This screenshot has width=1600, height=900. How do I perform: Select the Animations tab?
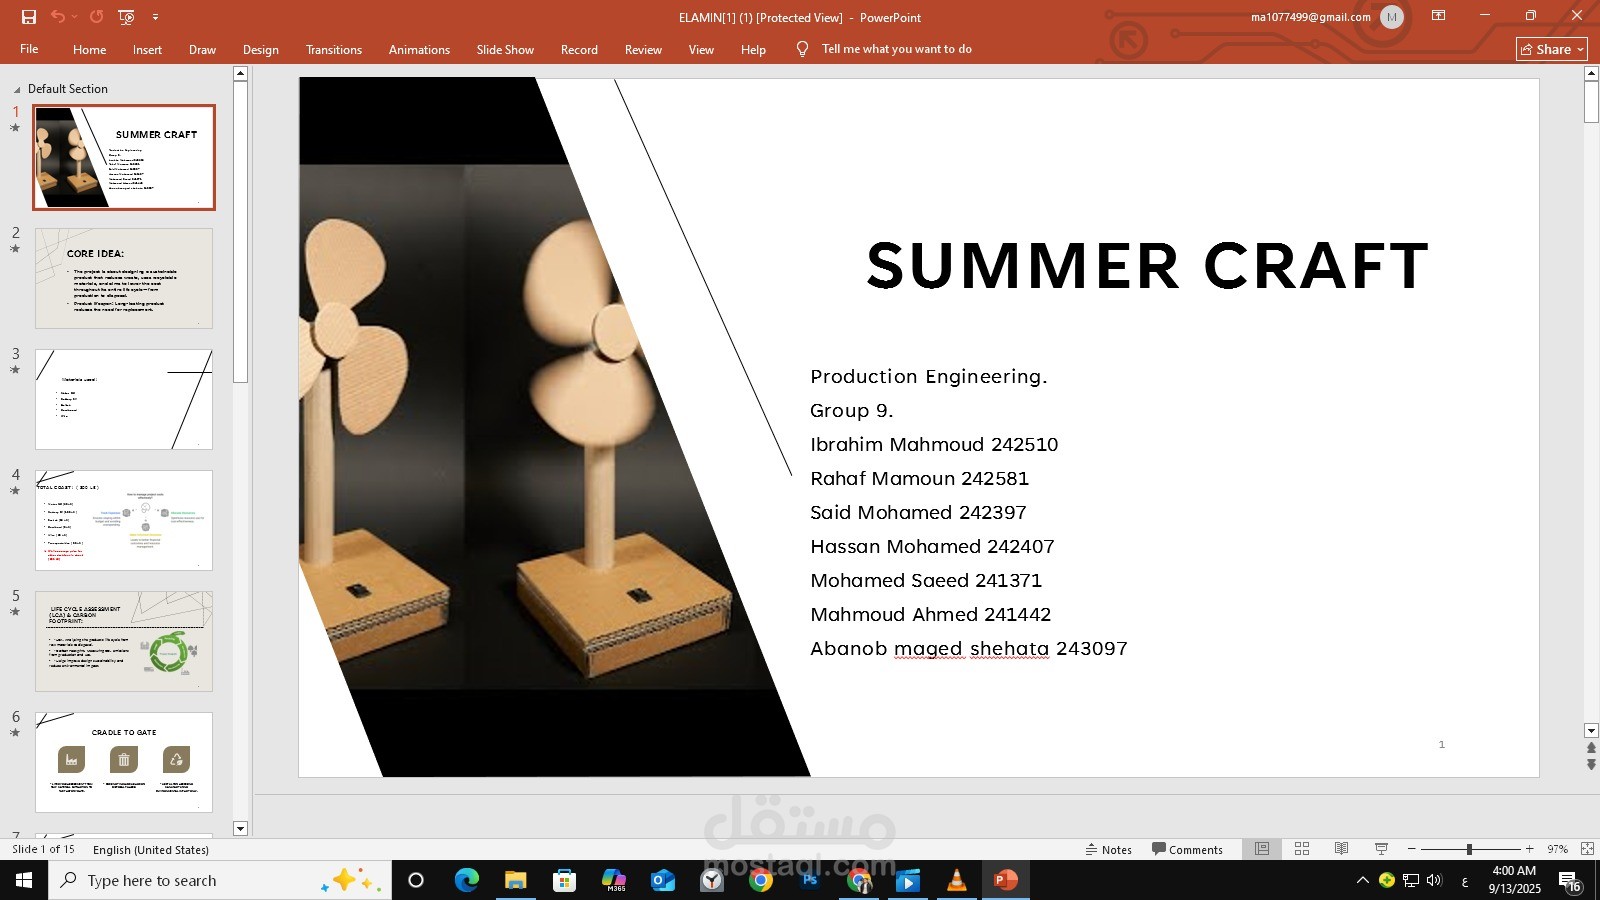pyautogui.click(x=419, y=49)
